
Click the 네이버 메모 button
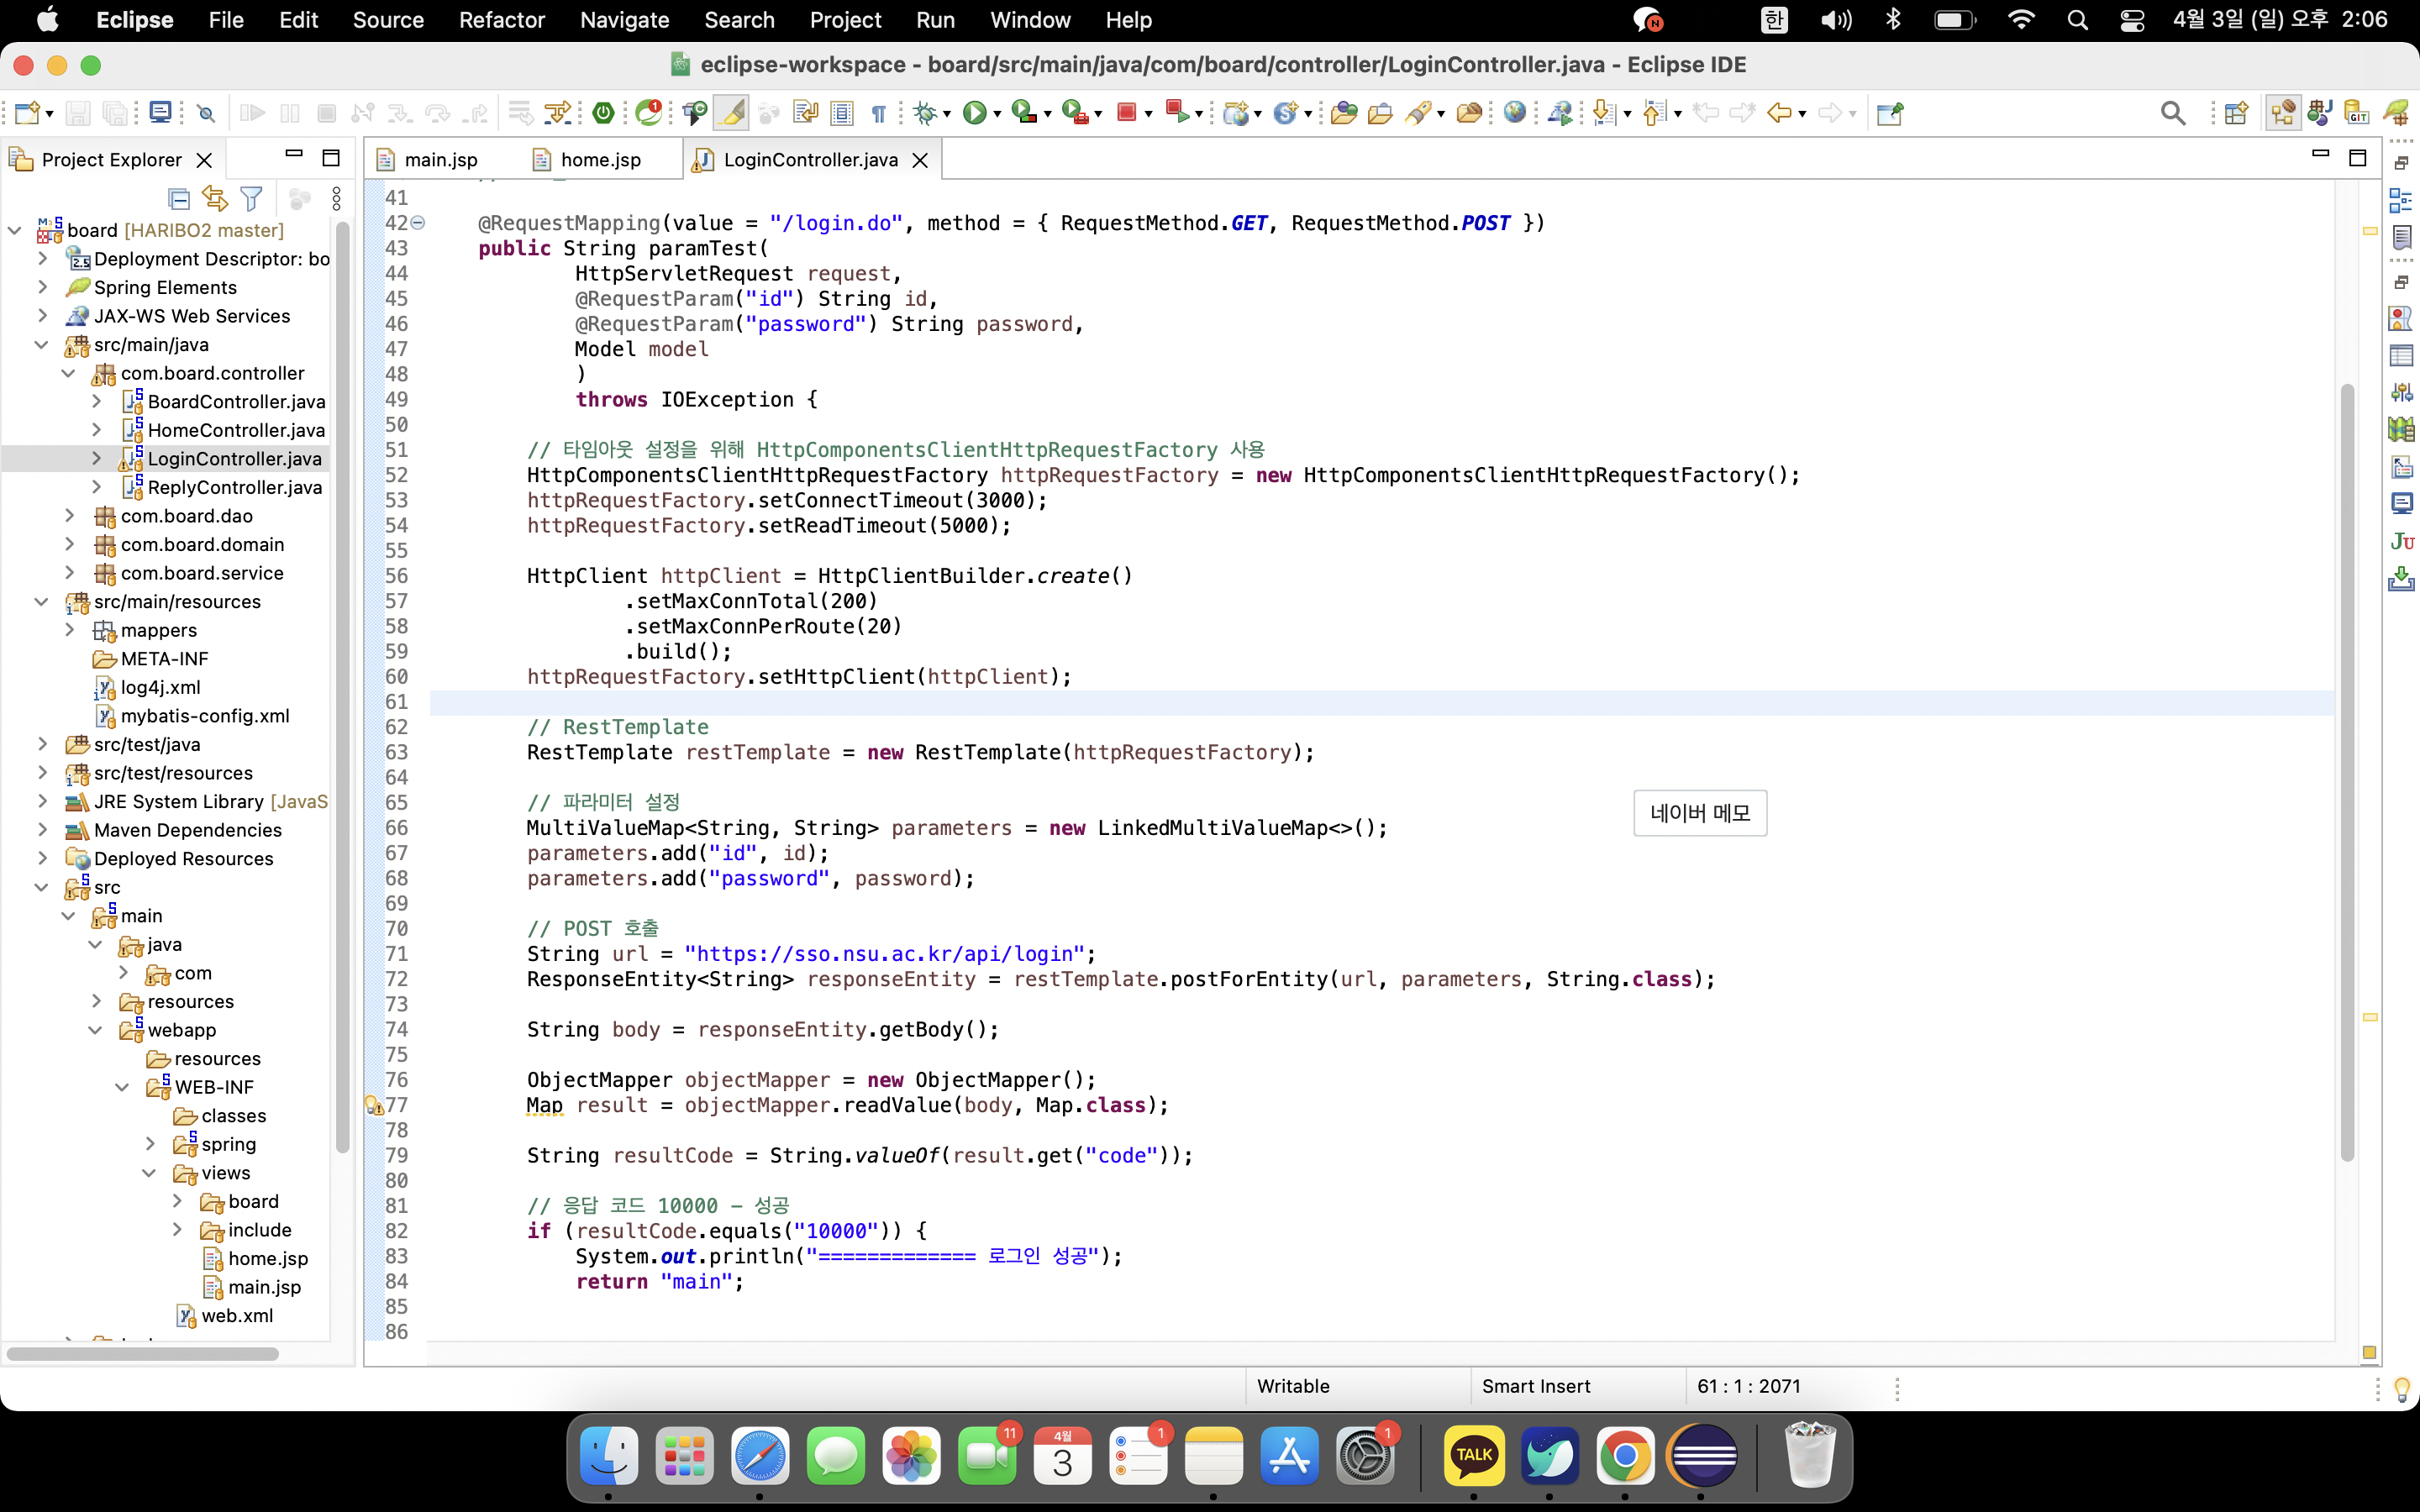(1699, 813)
